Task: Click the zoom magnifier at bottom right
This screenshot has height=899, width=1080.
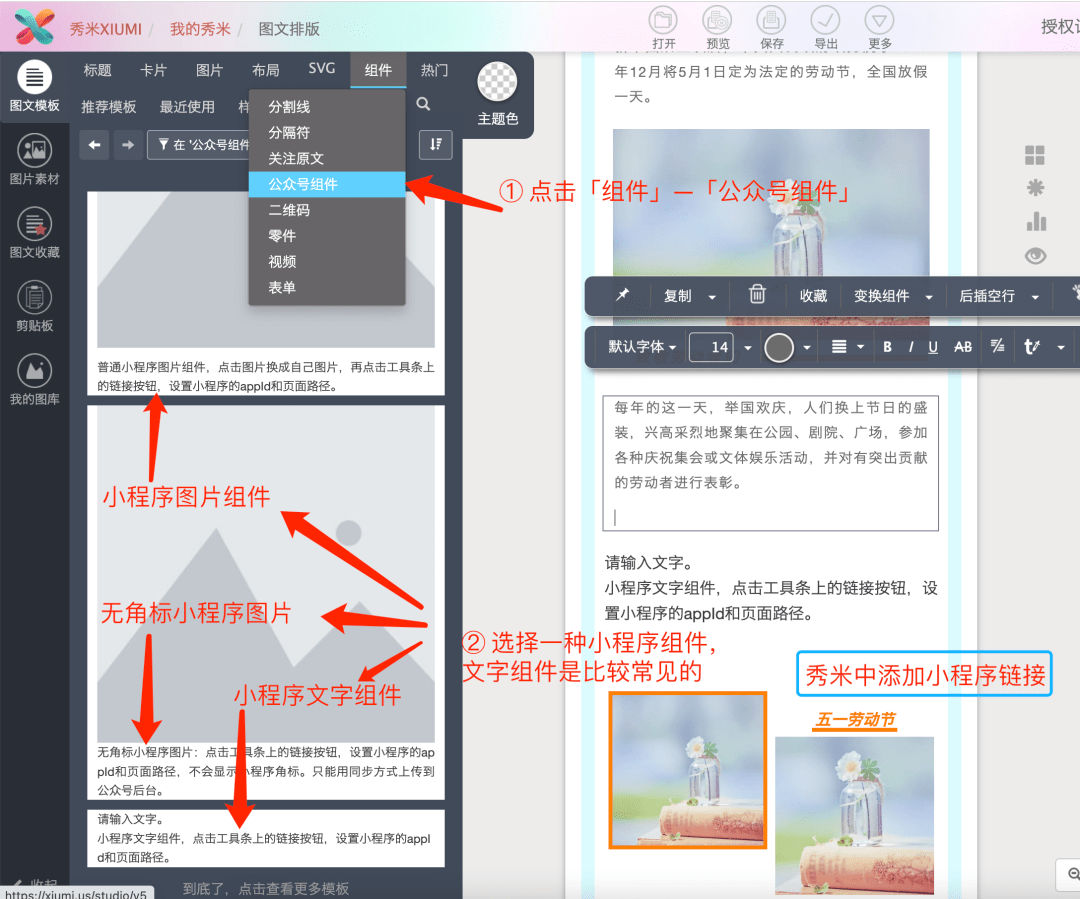Action: [x=1072, y=874]
